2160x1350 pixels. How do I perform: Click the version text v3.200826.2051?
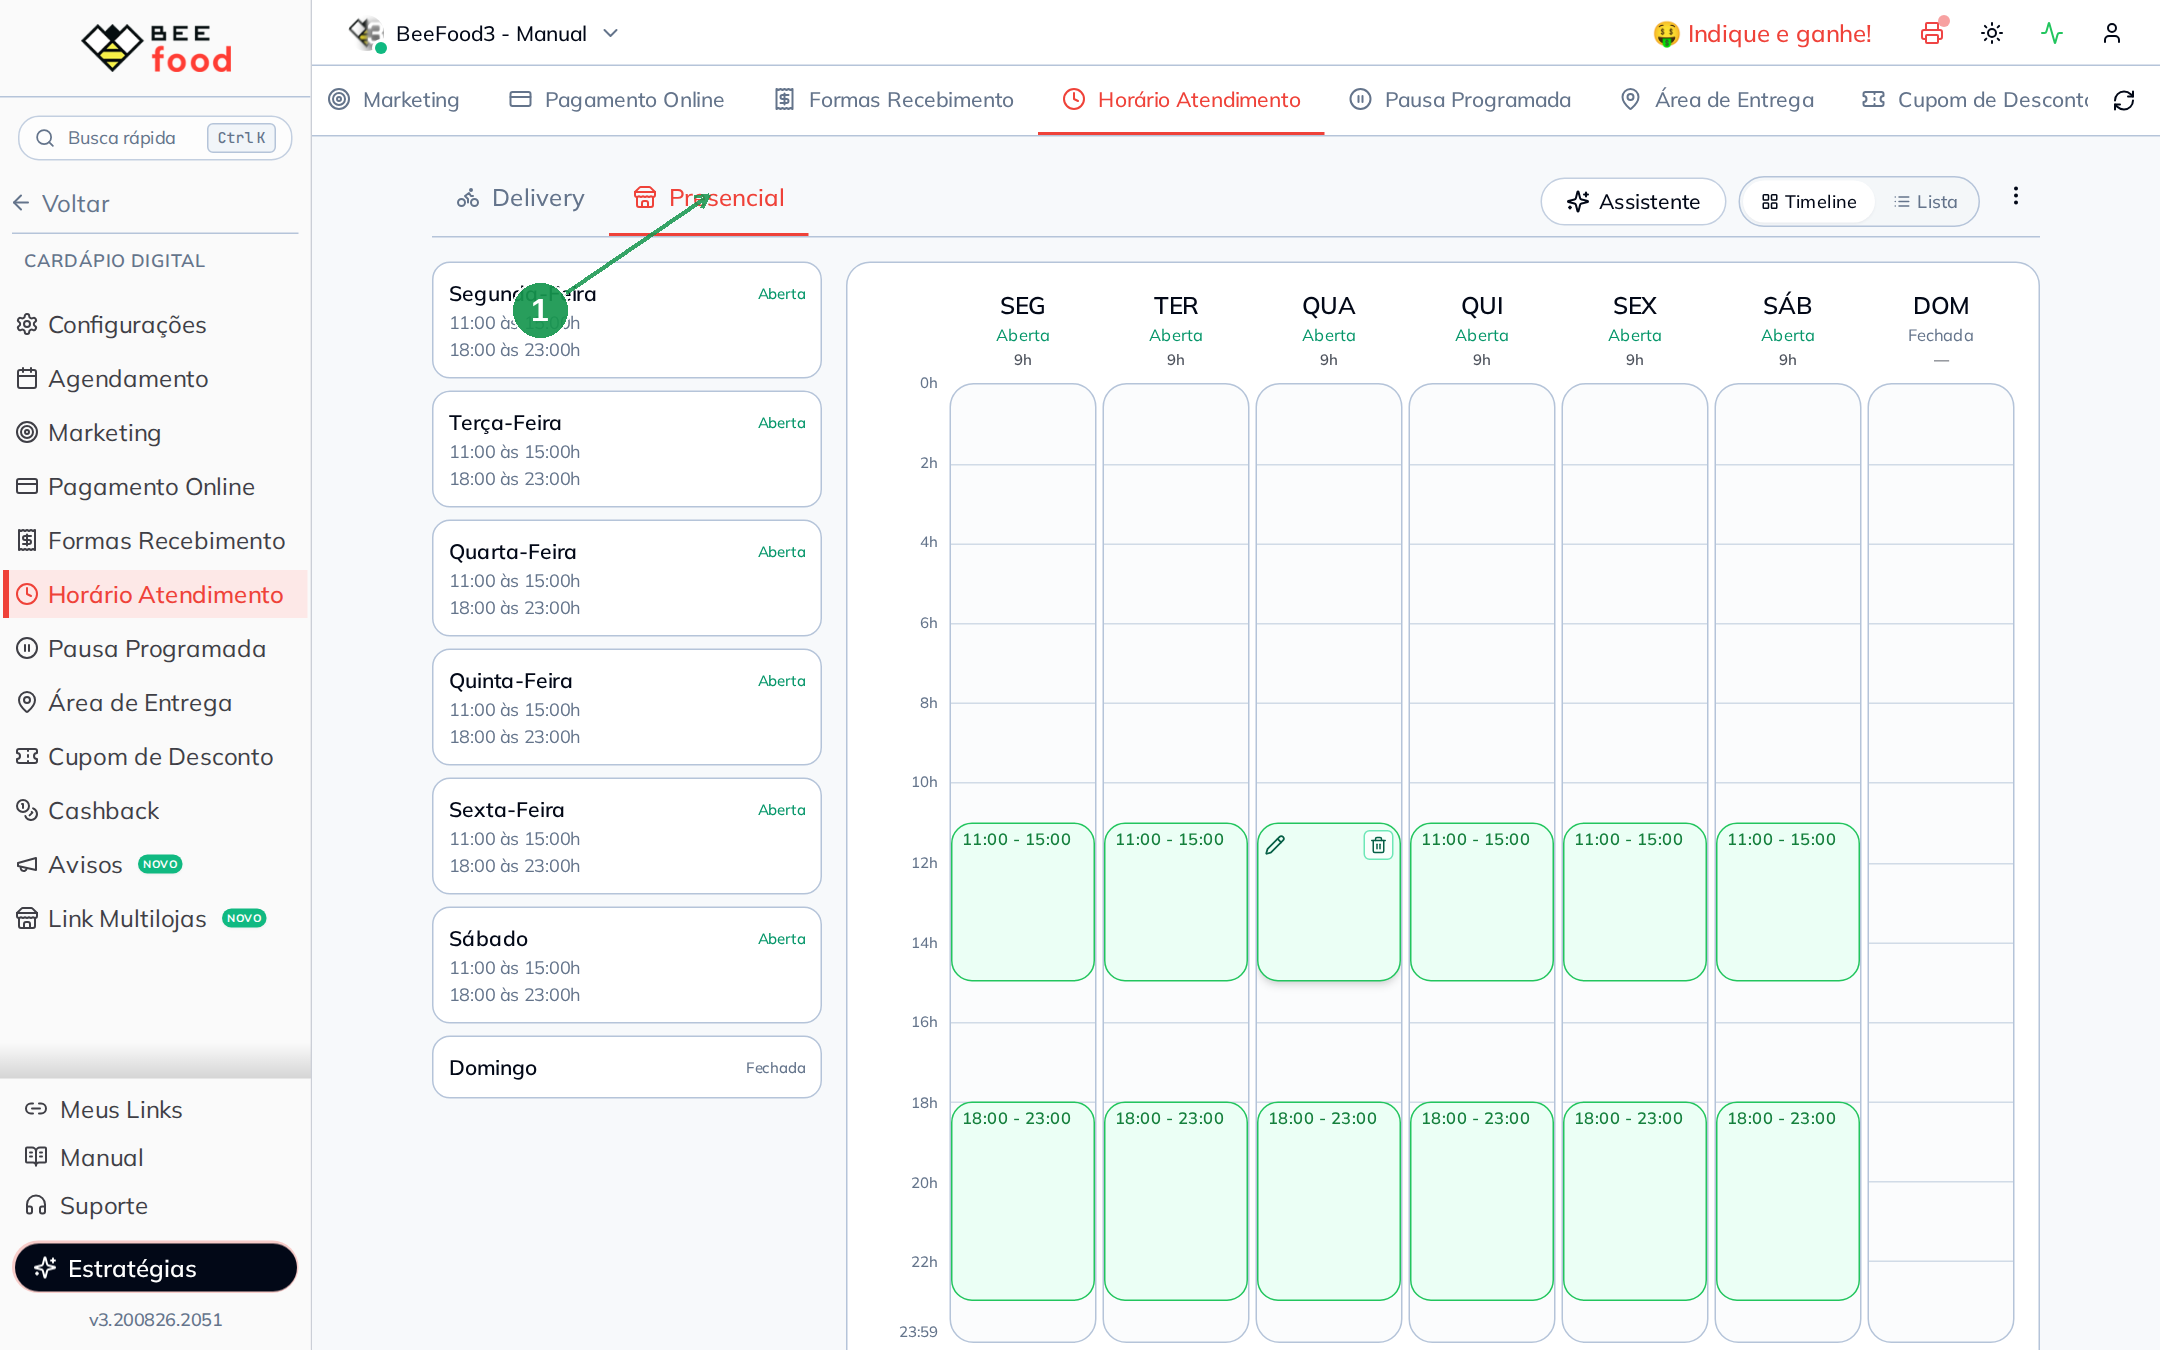click(x=155, y=1320)
